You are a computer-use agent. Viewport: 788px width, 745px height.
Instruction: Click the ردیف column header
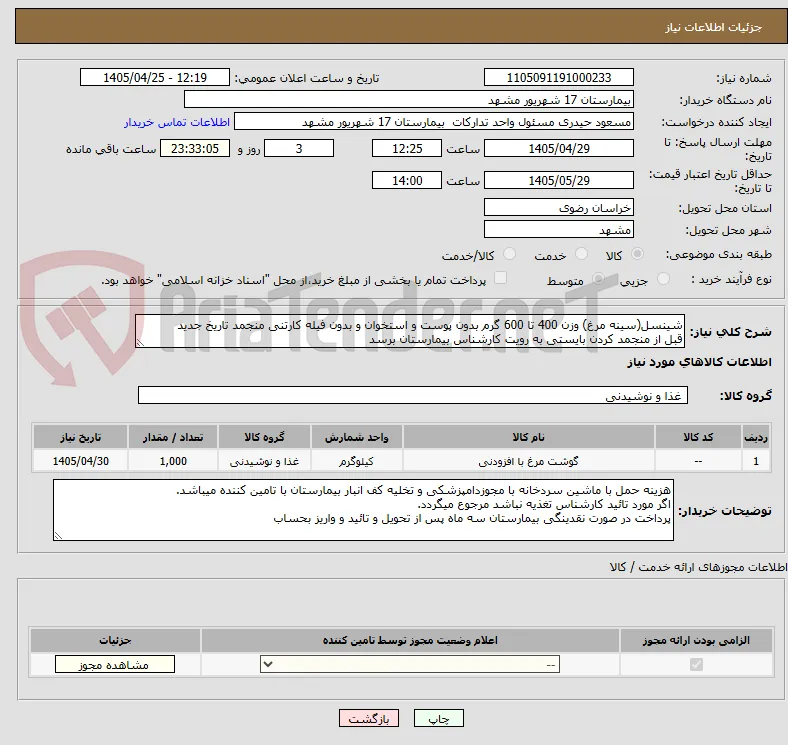click(756, 437)
